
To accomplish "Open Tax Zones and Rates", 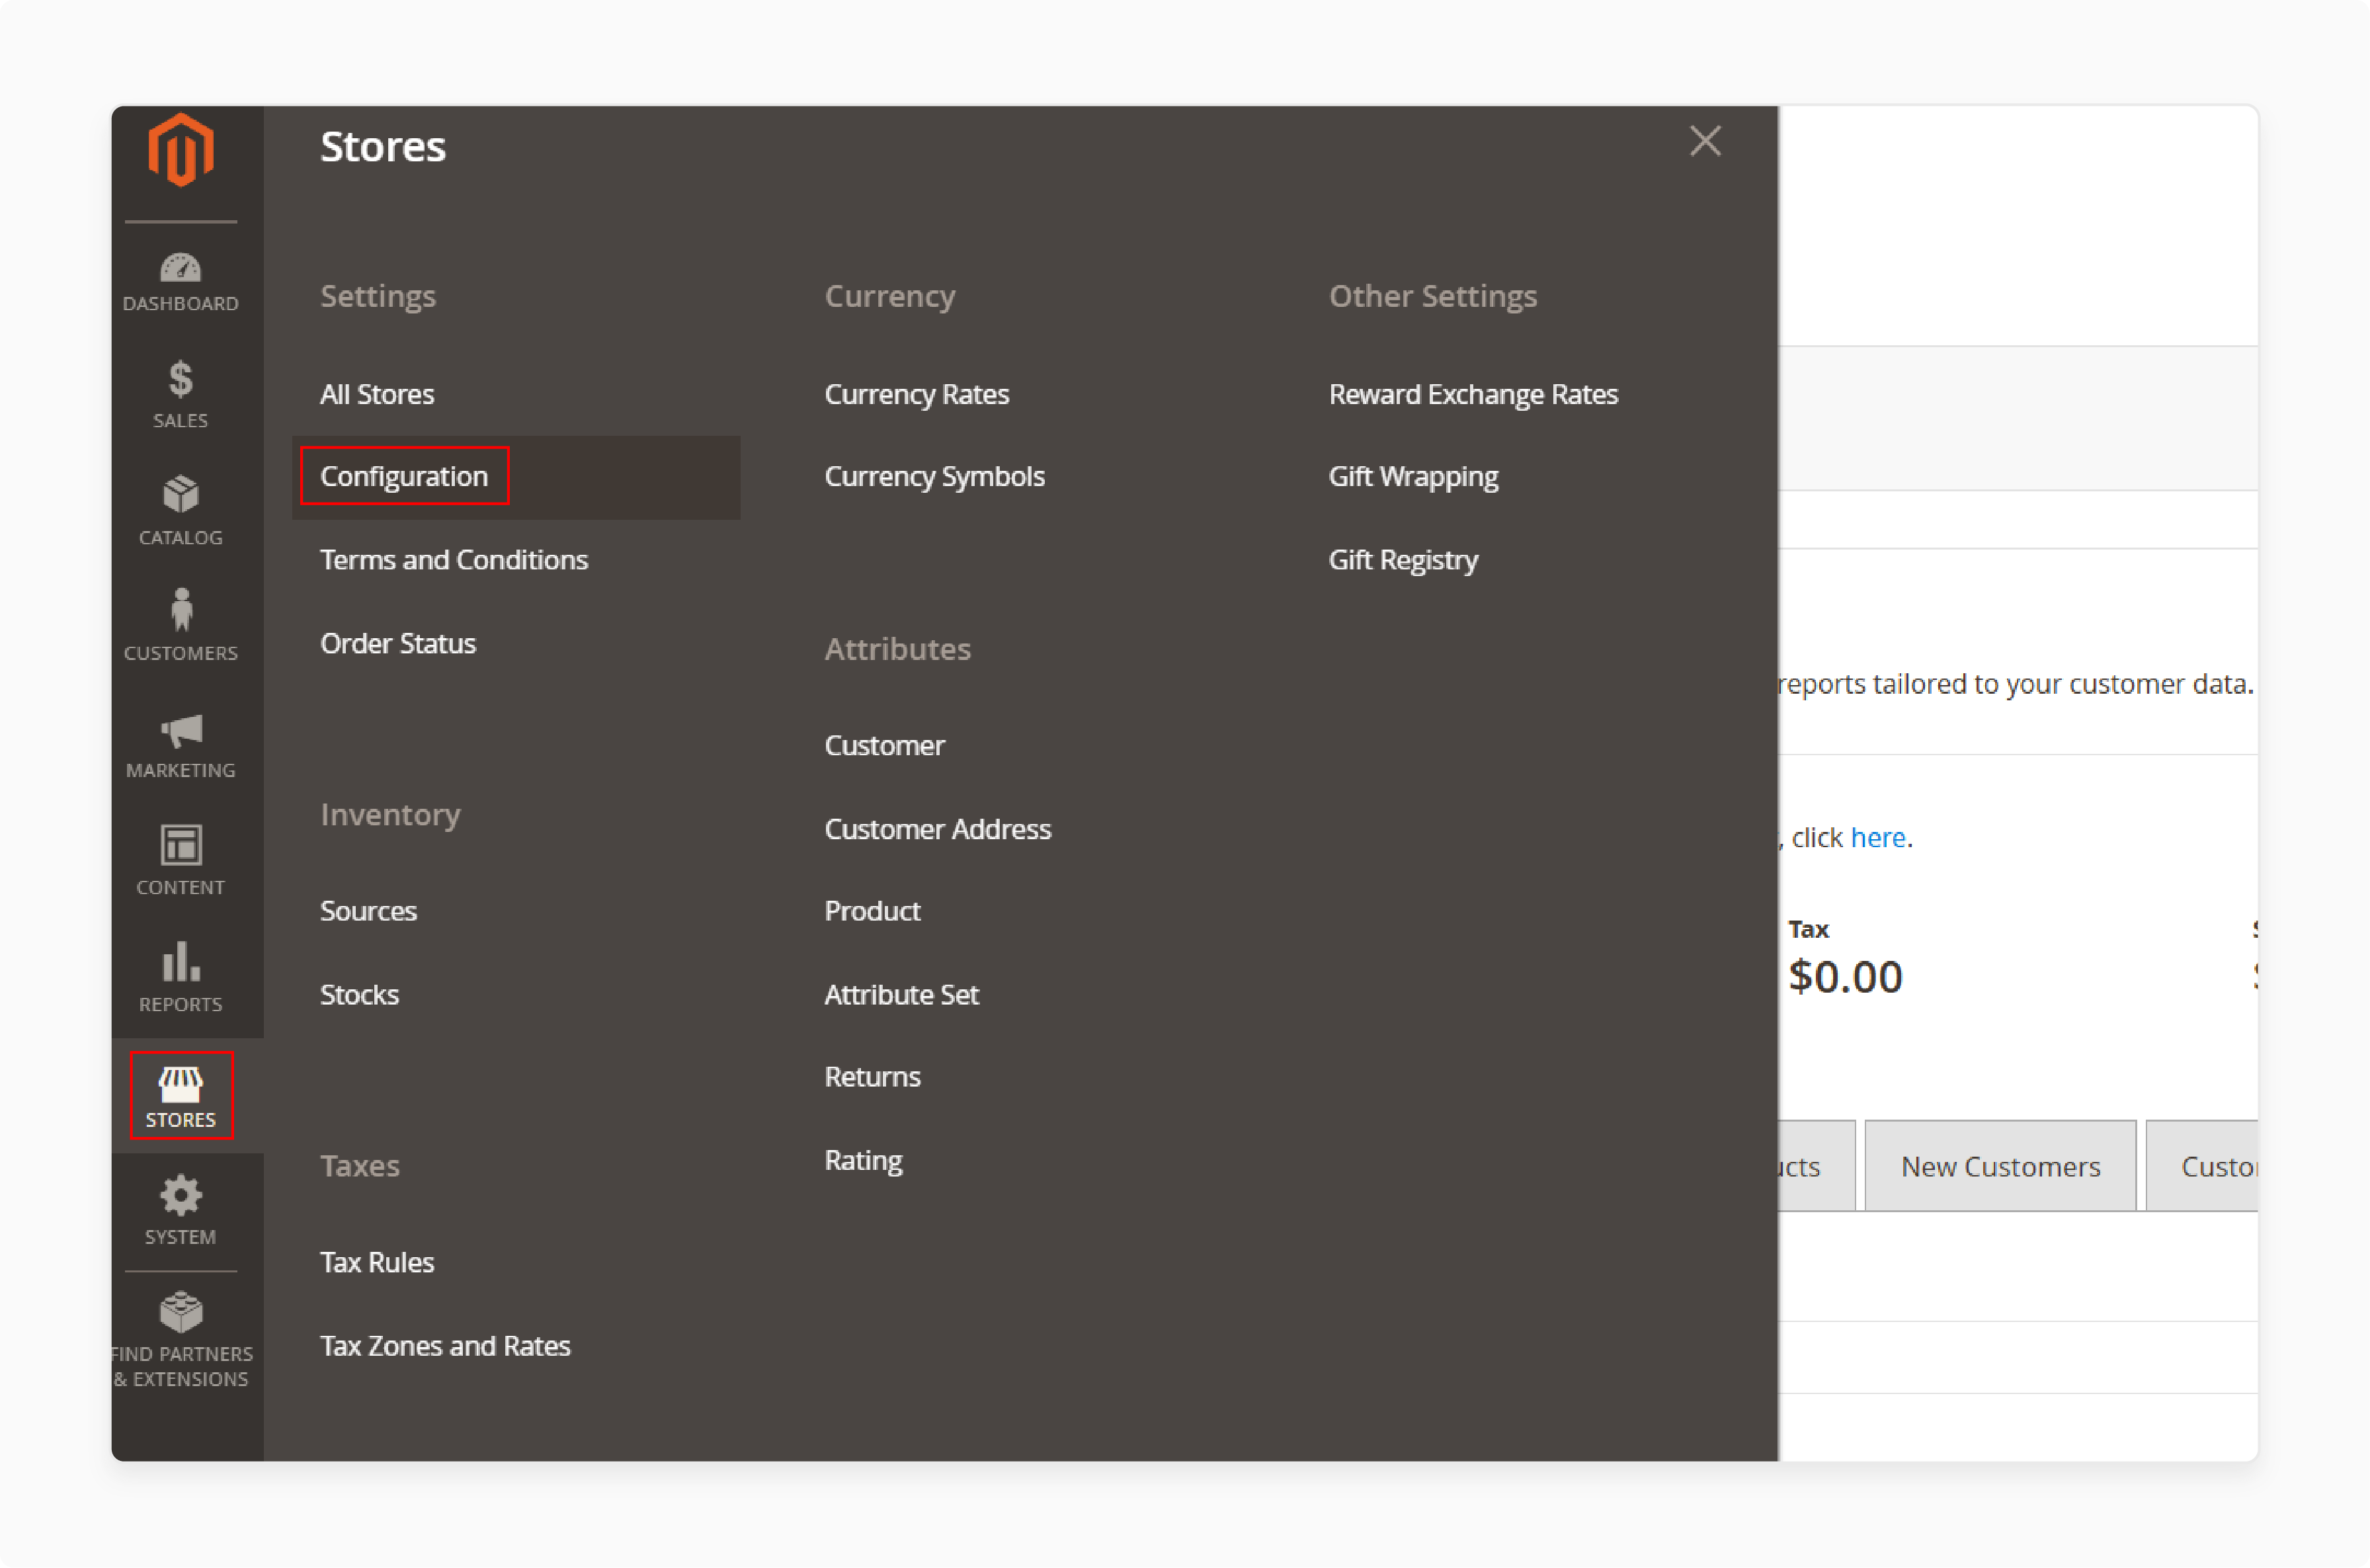I will pyautogui.click(x=445, y=1346).
